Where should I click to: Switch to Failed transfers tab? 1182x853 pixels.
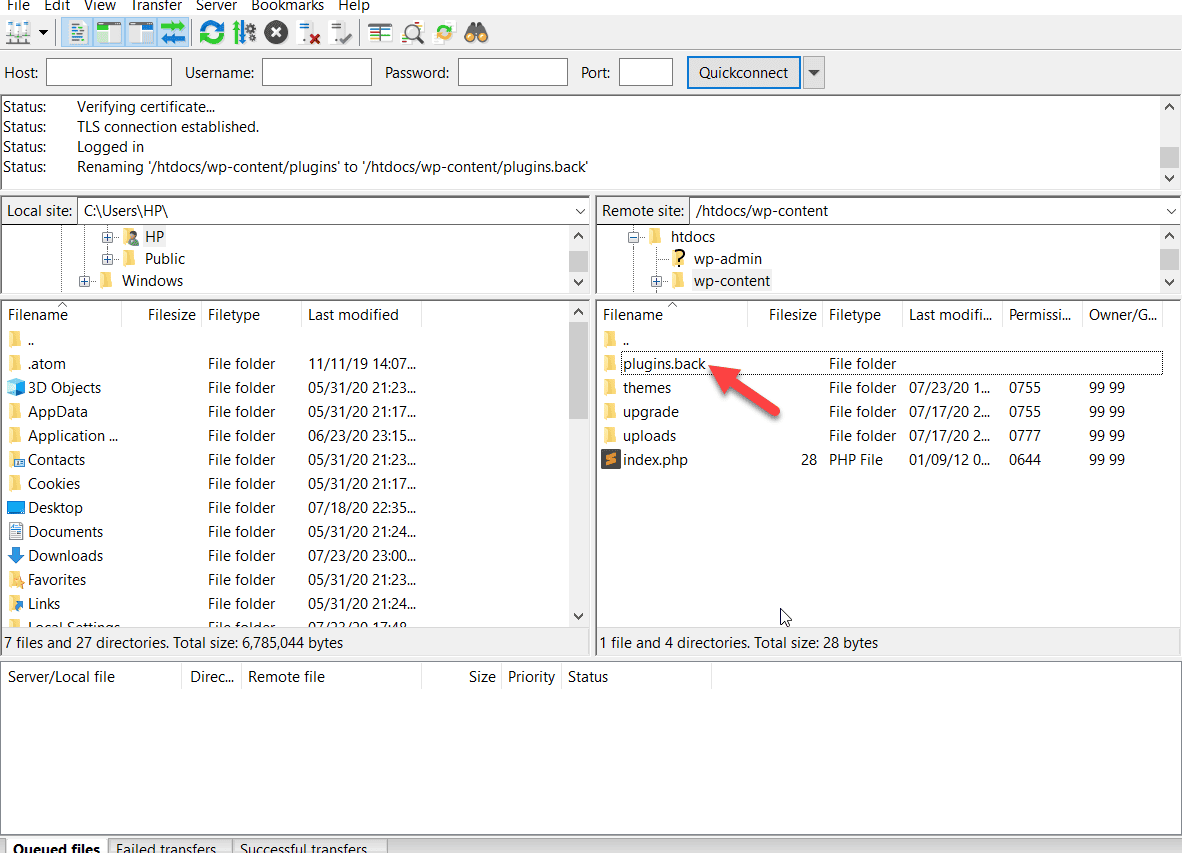[x=170, y=847]
